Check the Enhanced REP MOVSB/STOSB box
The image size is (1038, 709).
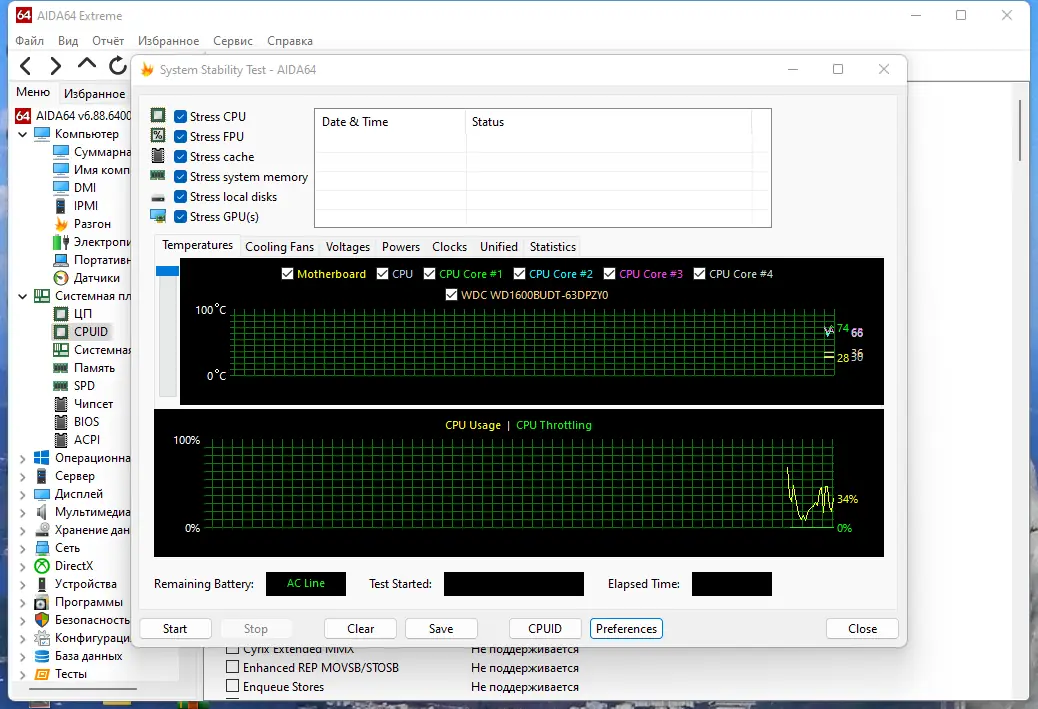(x=232, y=667)
